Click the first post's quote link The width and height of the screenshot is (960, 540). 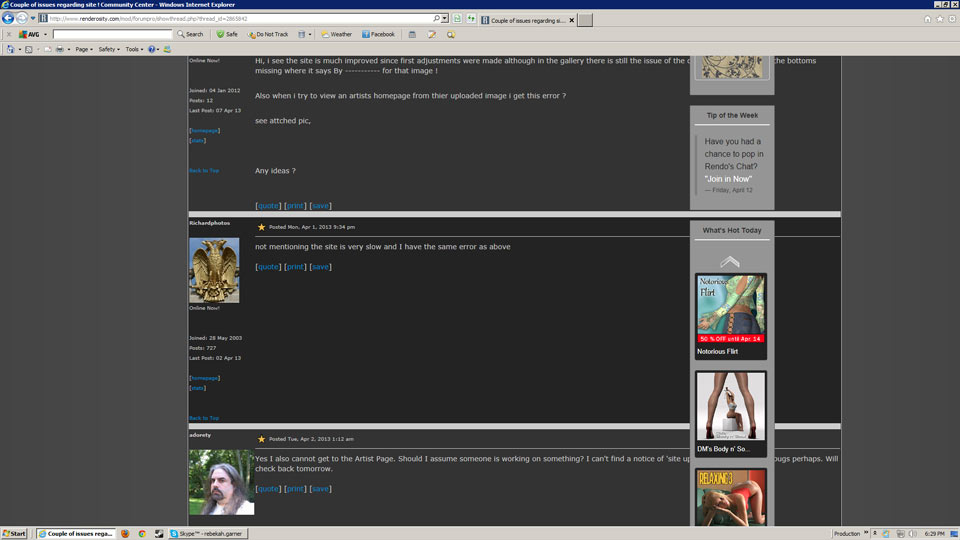click(x=268, y=206)
